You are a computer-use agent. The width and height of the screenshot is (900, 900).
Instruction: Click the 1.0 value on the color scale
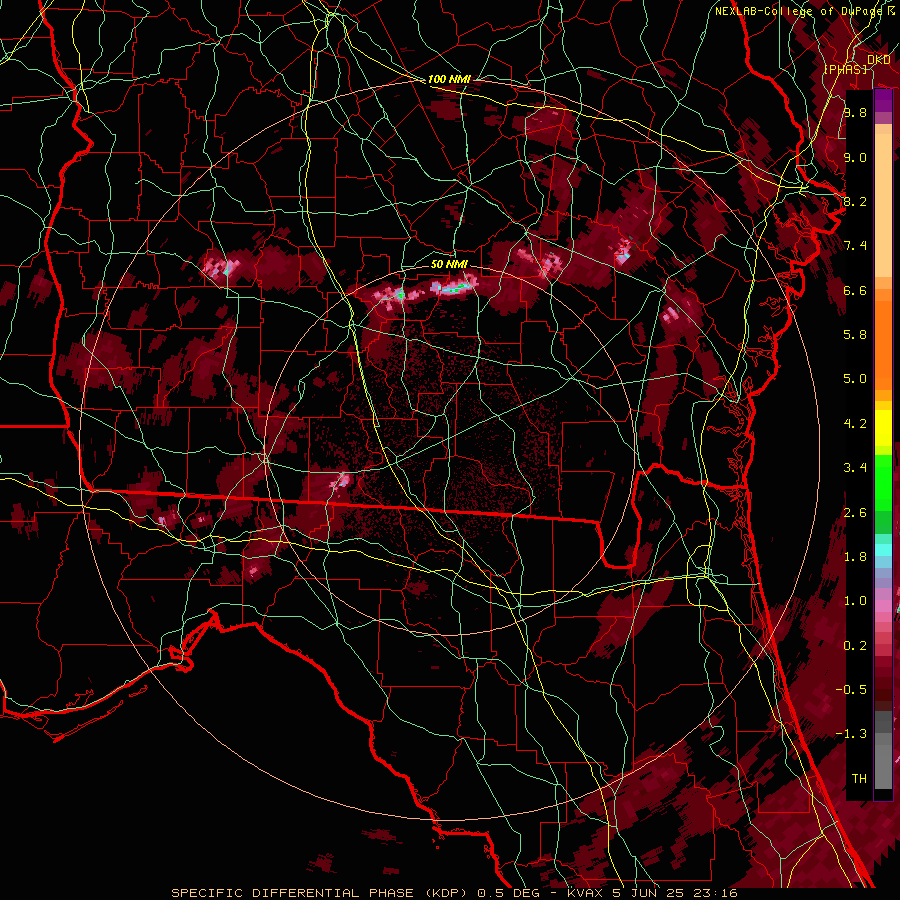[x=855, y=601]
